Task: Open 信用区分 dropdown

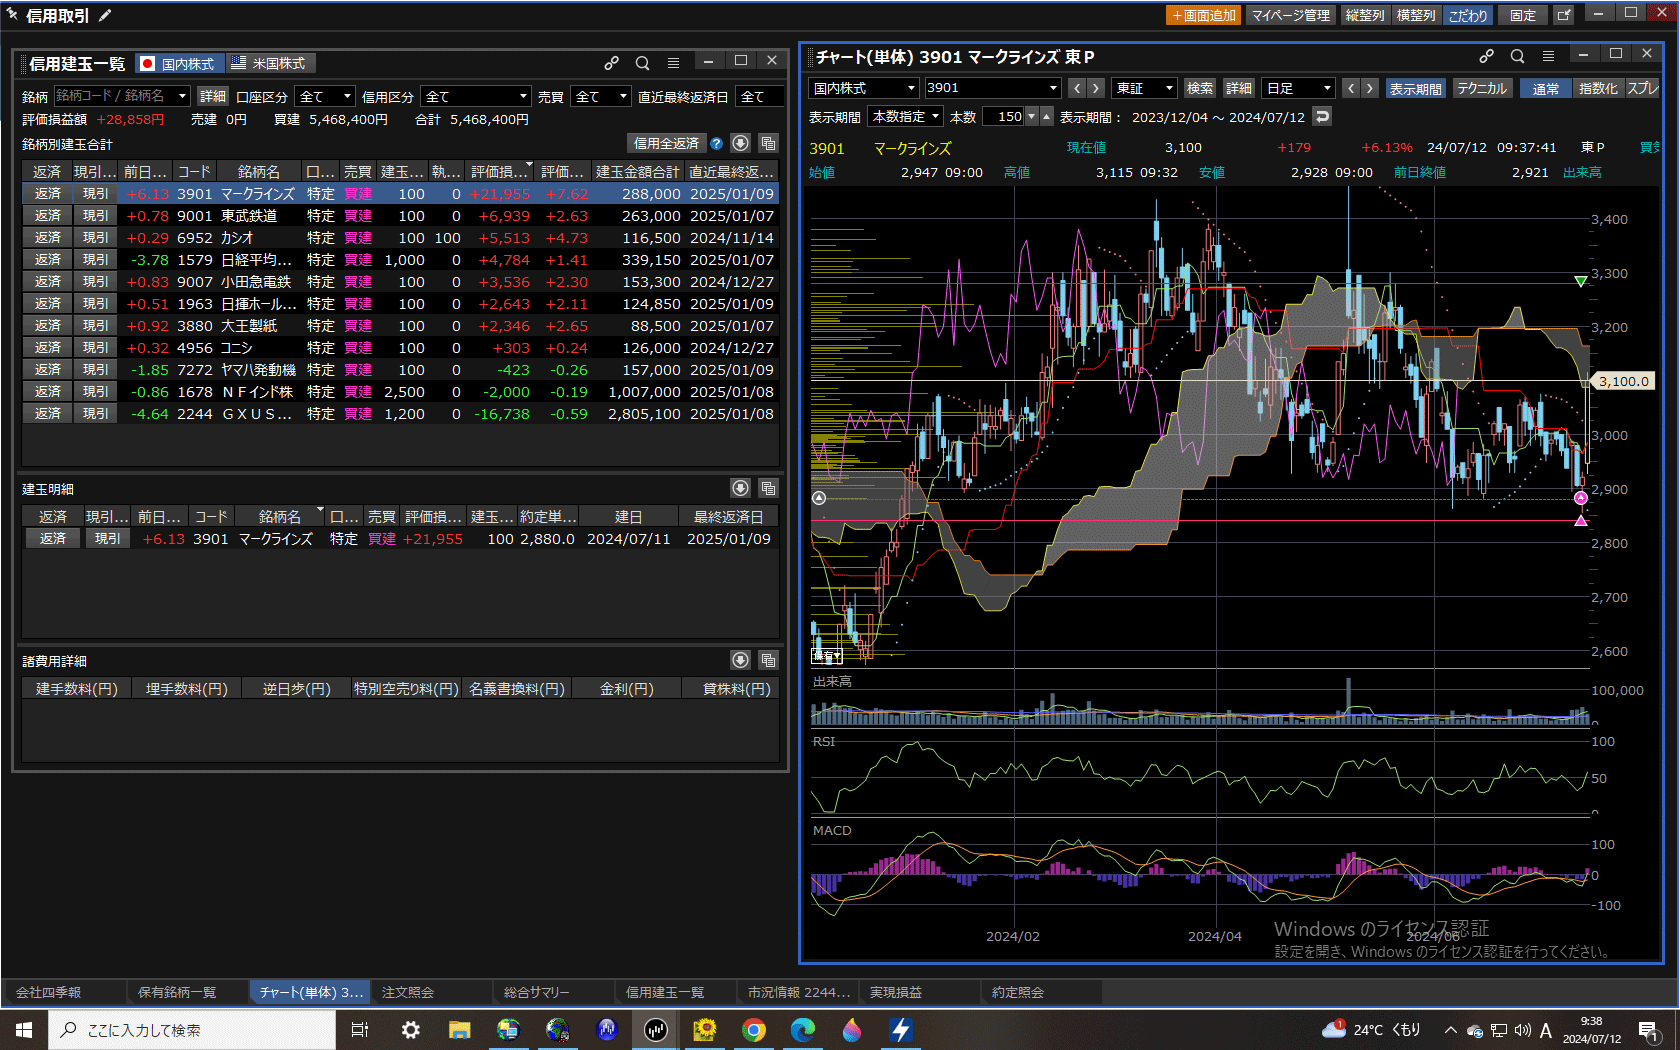Action: tap(476, 96)
